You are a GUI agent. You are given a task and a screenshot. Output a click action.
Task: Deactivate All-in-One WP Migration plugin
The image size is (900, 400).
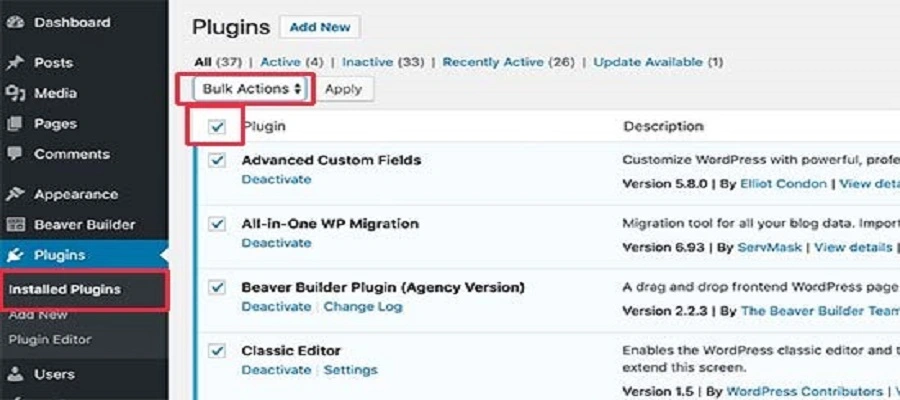[276, 243]
